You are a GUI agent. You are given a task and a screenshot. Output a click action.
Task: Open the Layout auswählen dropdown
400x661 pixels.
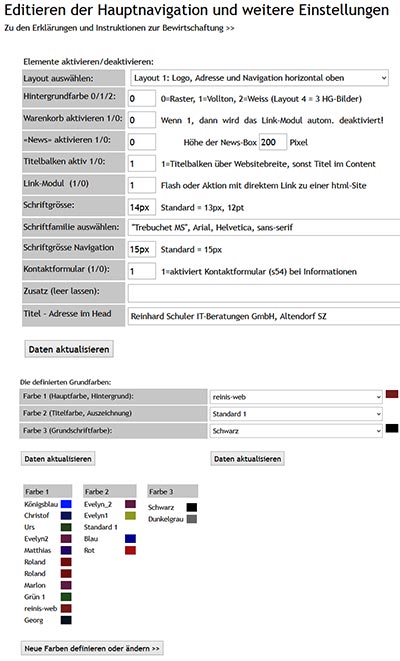click(x=259, y=78)
